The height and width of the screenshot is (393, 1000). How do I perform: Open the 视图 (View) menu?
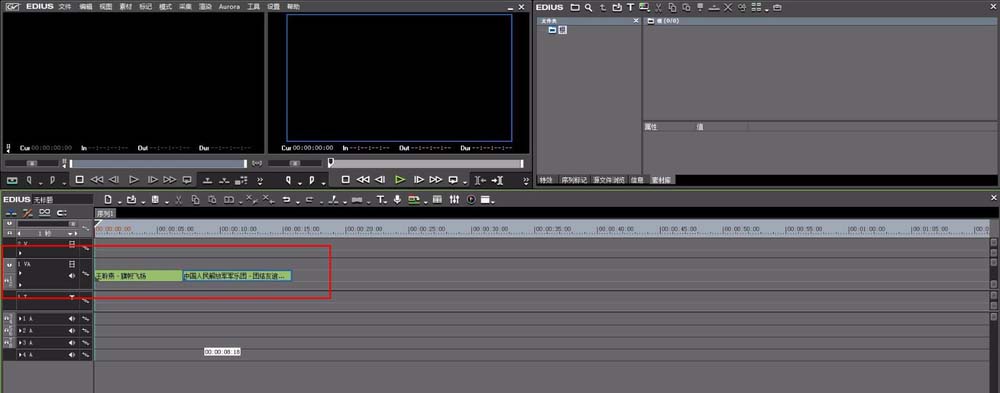[x=106, y=6]
